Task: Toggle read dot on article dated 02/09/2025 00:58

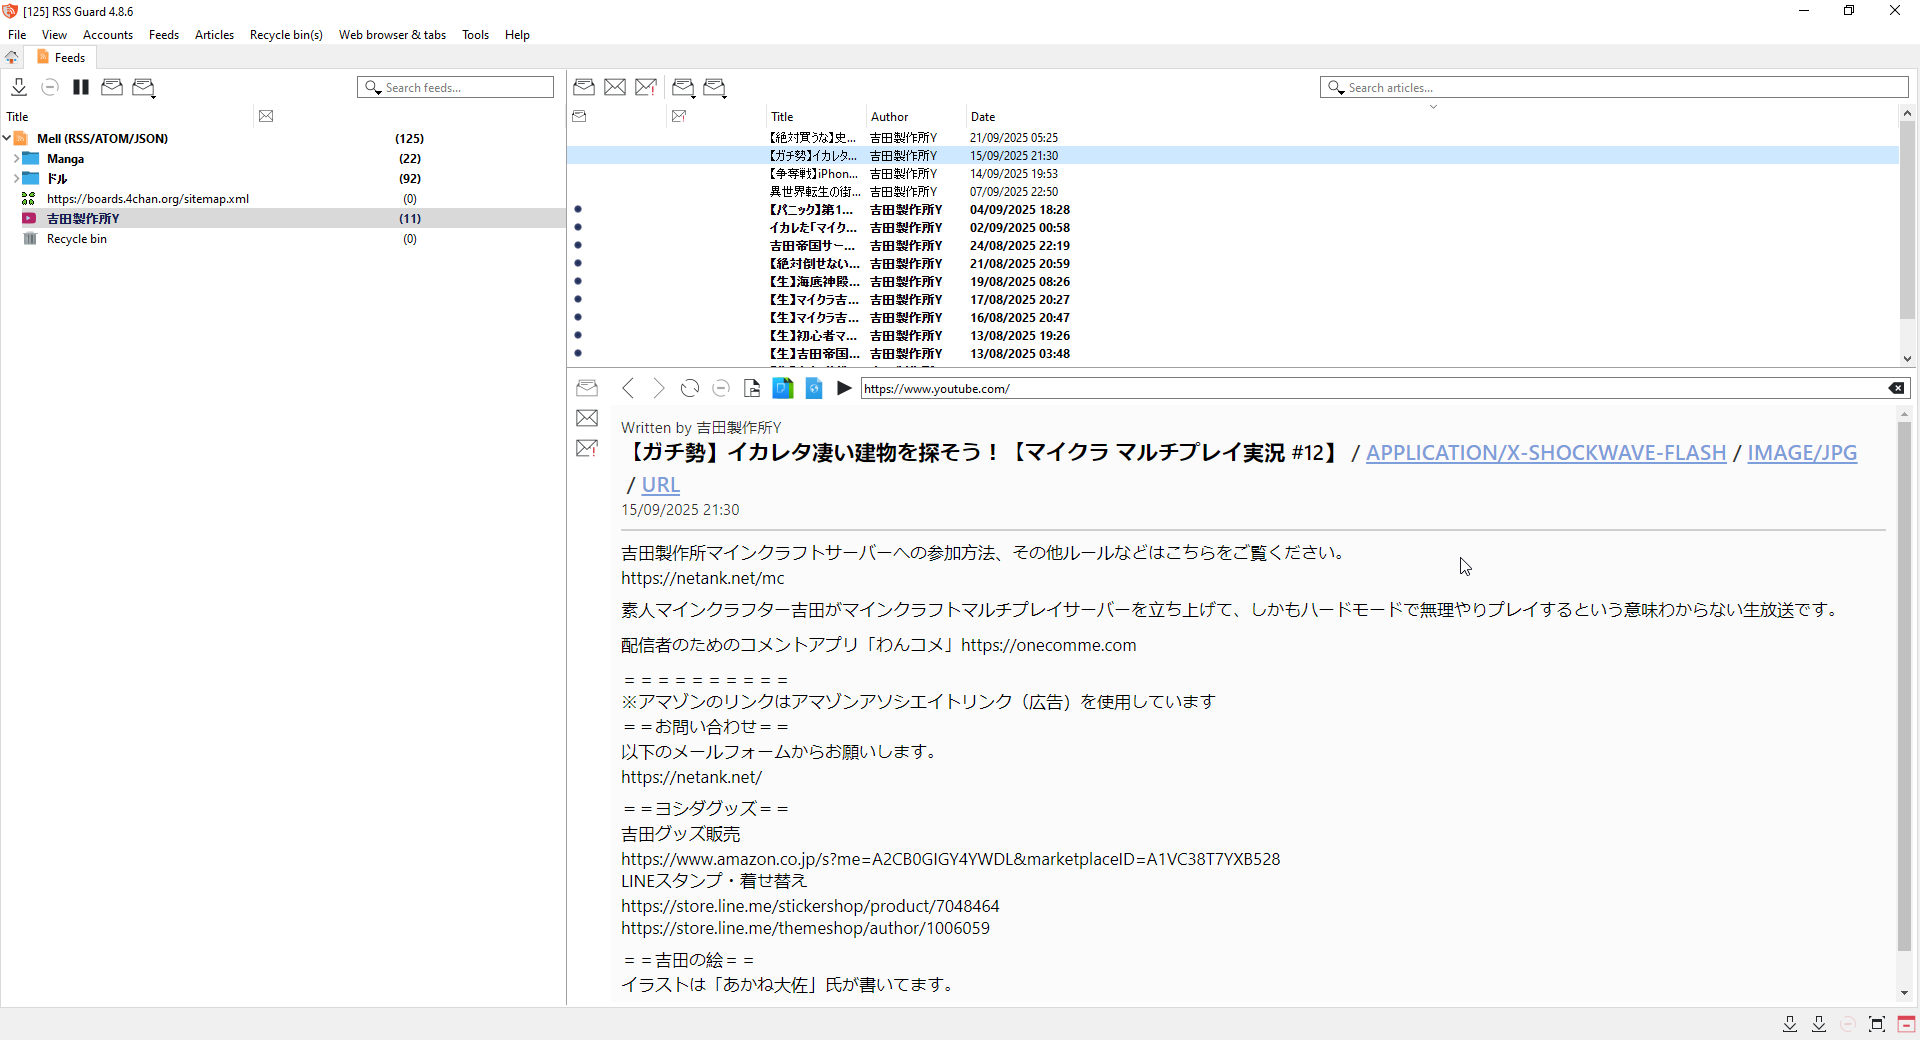Action: coord(578,227)
